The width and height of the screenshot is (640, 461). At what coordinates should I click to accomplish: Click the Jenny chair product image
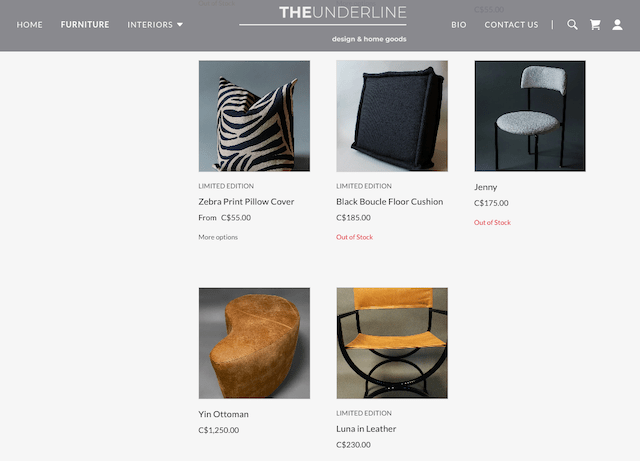[530, 116]
